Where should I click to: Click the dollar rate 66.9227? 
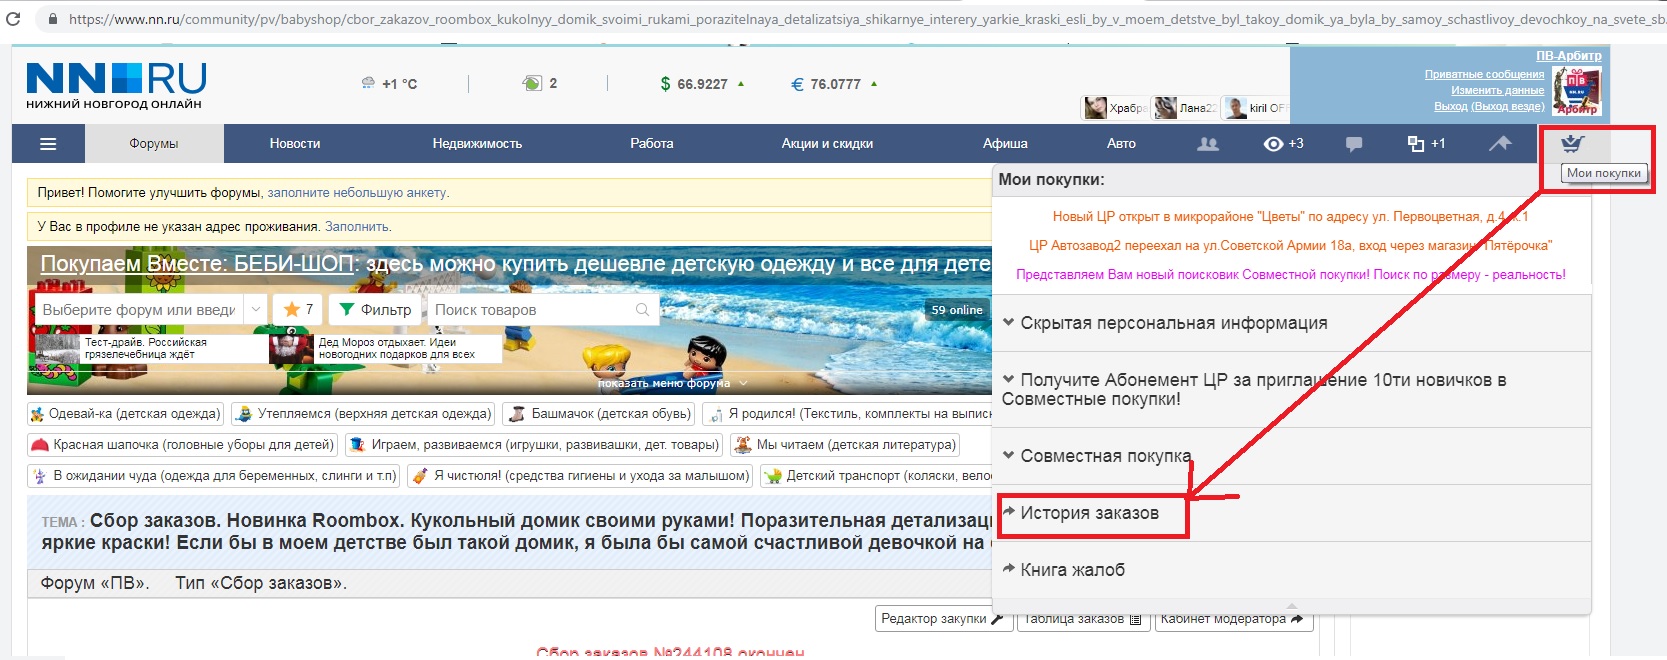click(702, 84)
